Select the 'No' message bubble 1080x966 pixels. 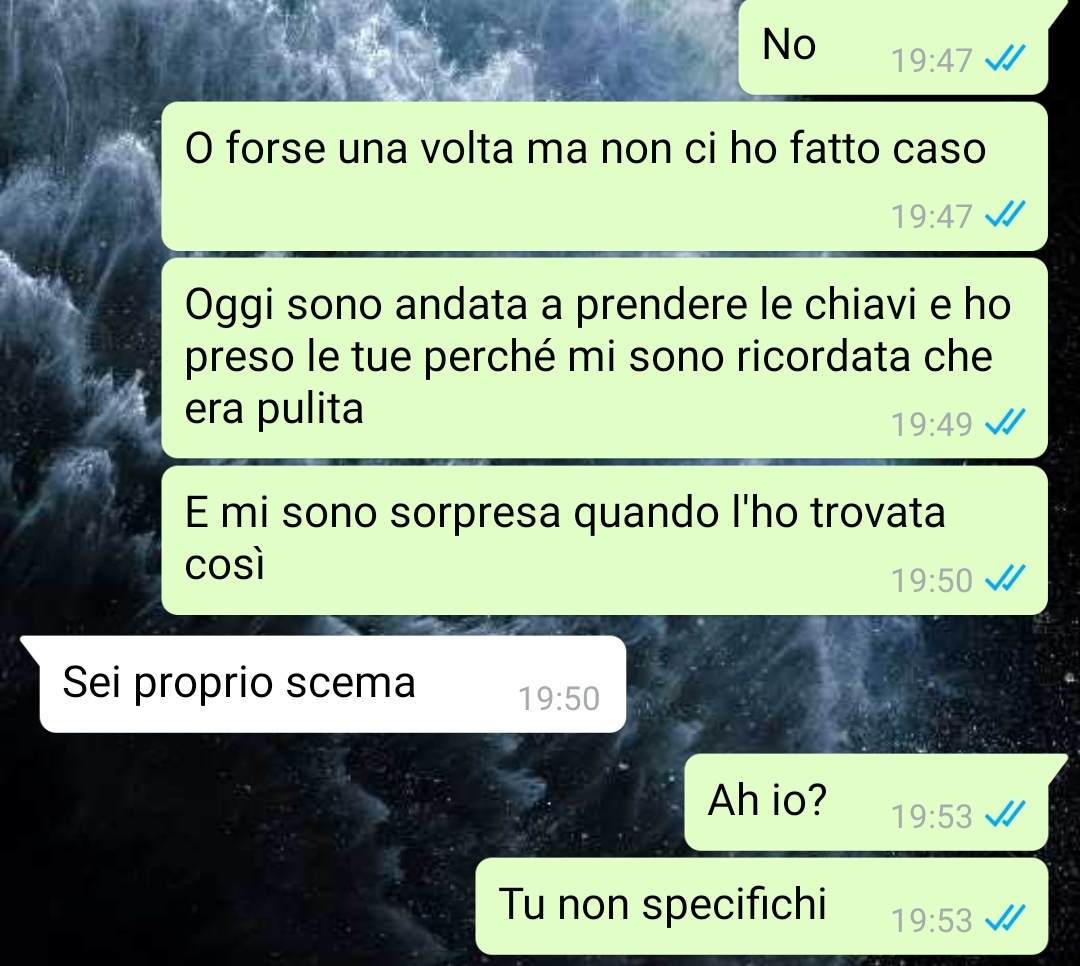[x=893, y=47]
